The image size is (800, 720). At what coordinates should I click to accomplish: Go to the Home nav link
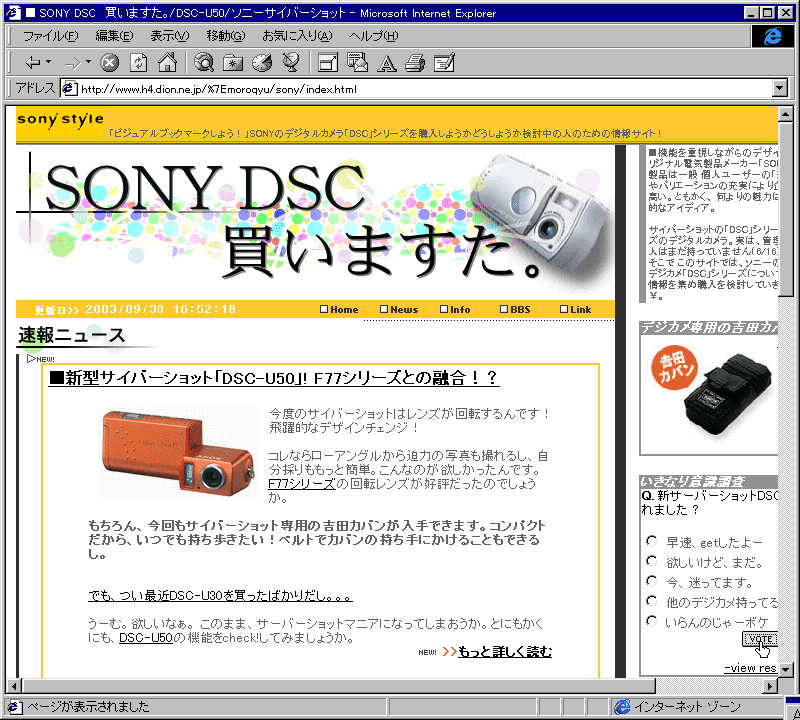click(x=339, y=309)
